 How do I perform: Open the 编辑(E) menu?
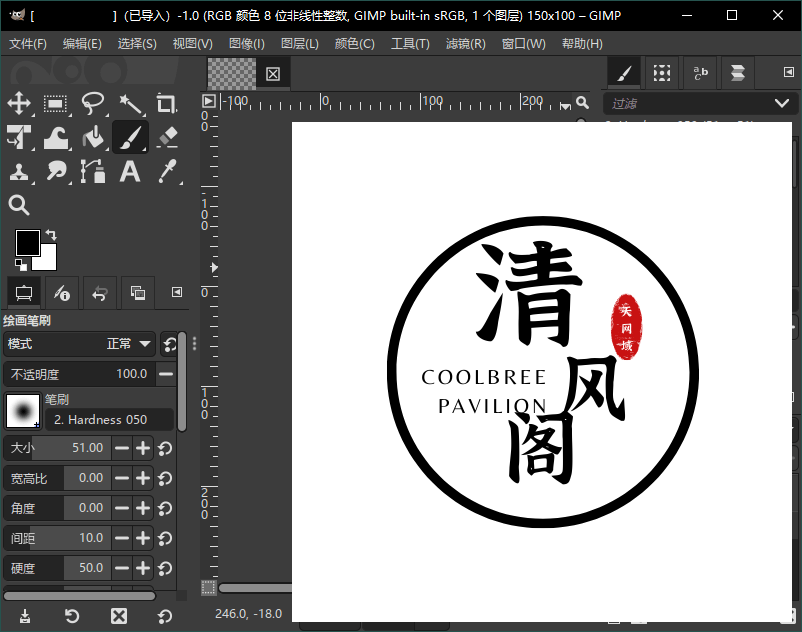pyautogui.click(x=82, y=44)
